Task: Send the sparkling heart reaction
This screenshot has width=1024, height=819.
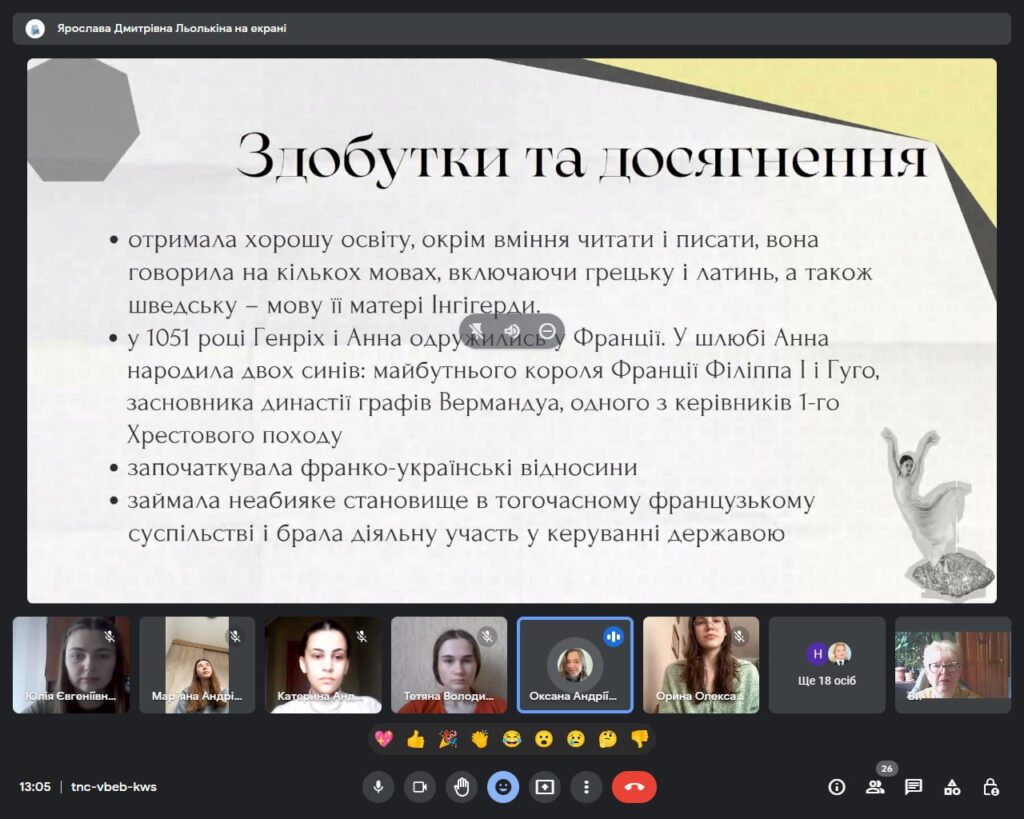Action: coord(383,739)
